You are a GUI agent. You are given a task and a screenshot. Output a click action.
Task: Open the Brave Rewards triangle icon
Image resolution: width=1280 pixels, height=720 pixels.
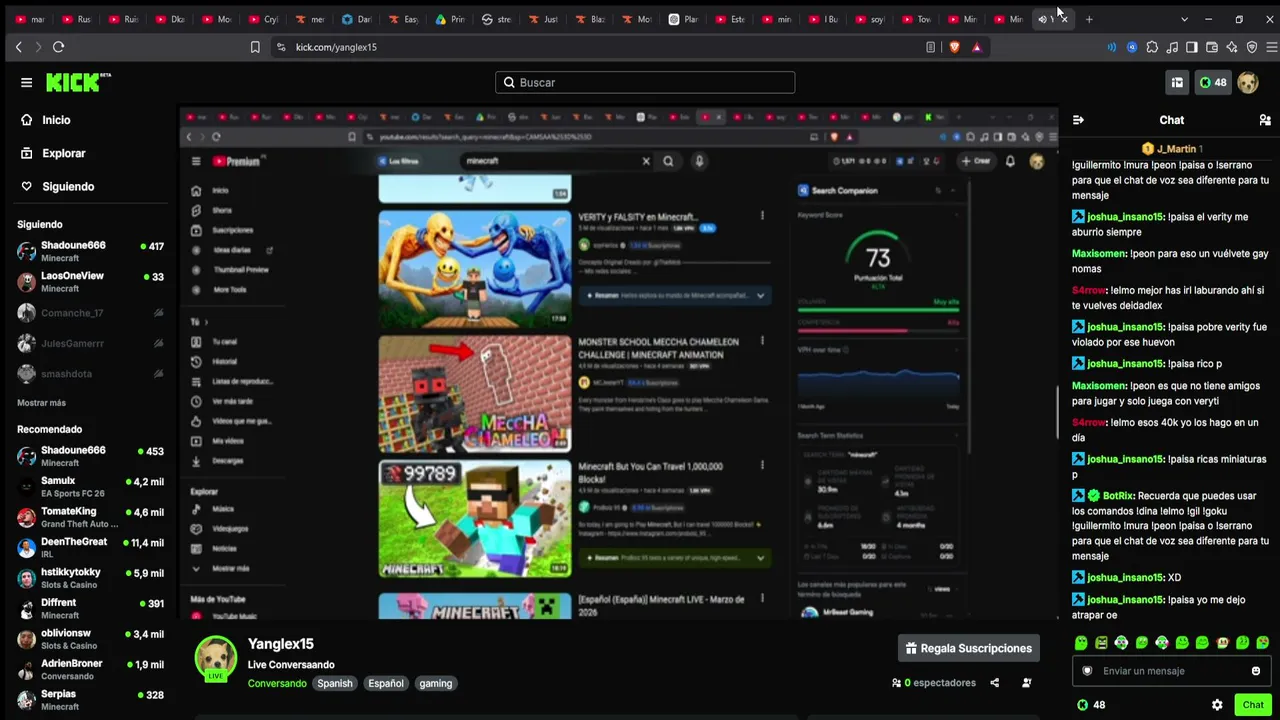977,47
